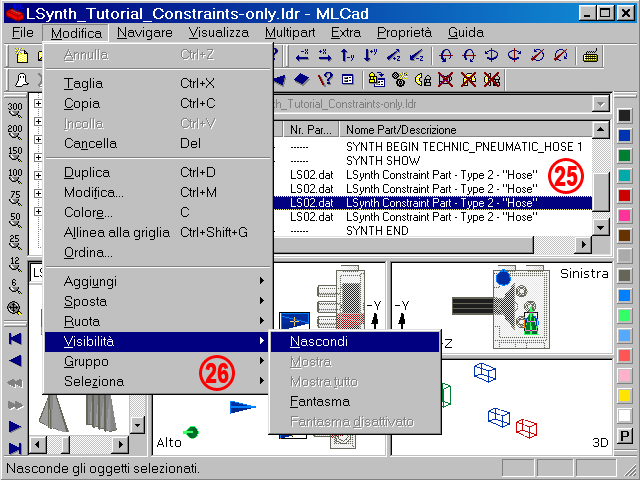Go to the previous step using the left arrow
640x480 pixels.
(15, 360)
